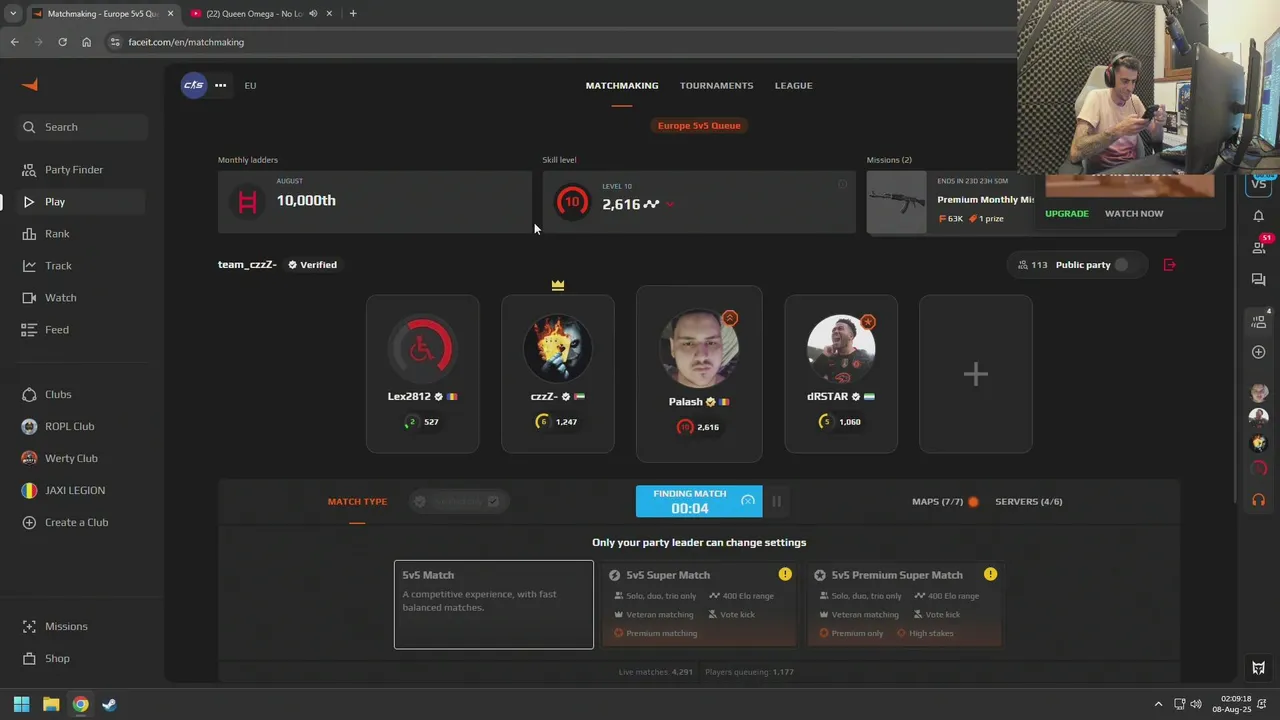Switch to the LEAGUE tab
The height and width of the screenshot is (720, 1280).
point(794,86)
